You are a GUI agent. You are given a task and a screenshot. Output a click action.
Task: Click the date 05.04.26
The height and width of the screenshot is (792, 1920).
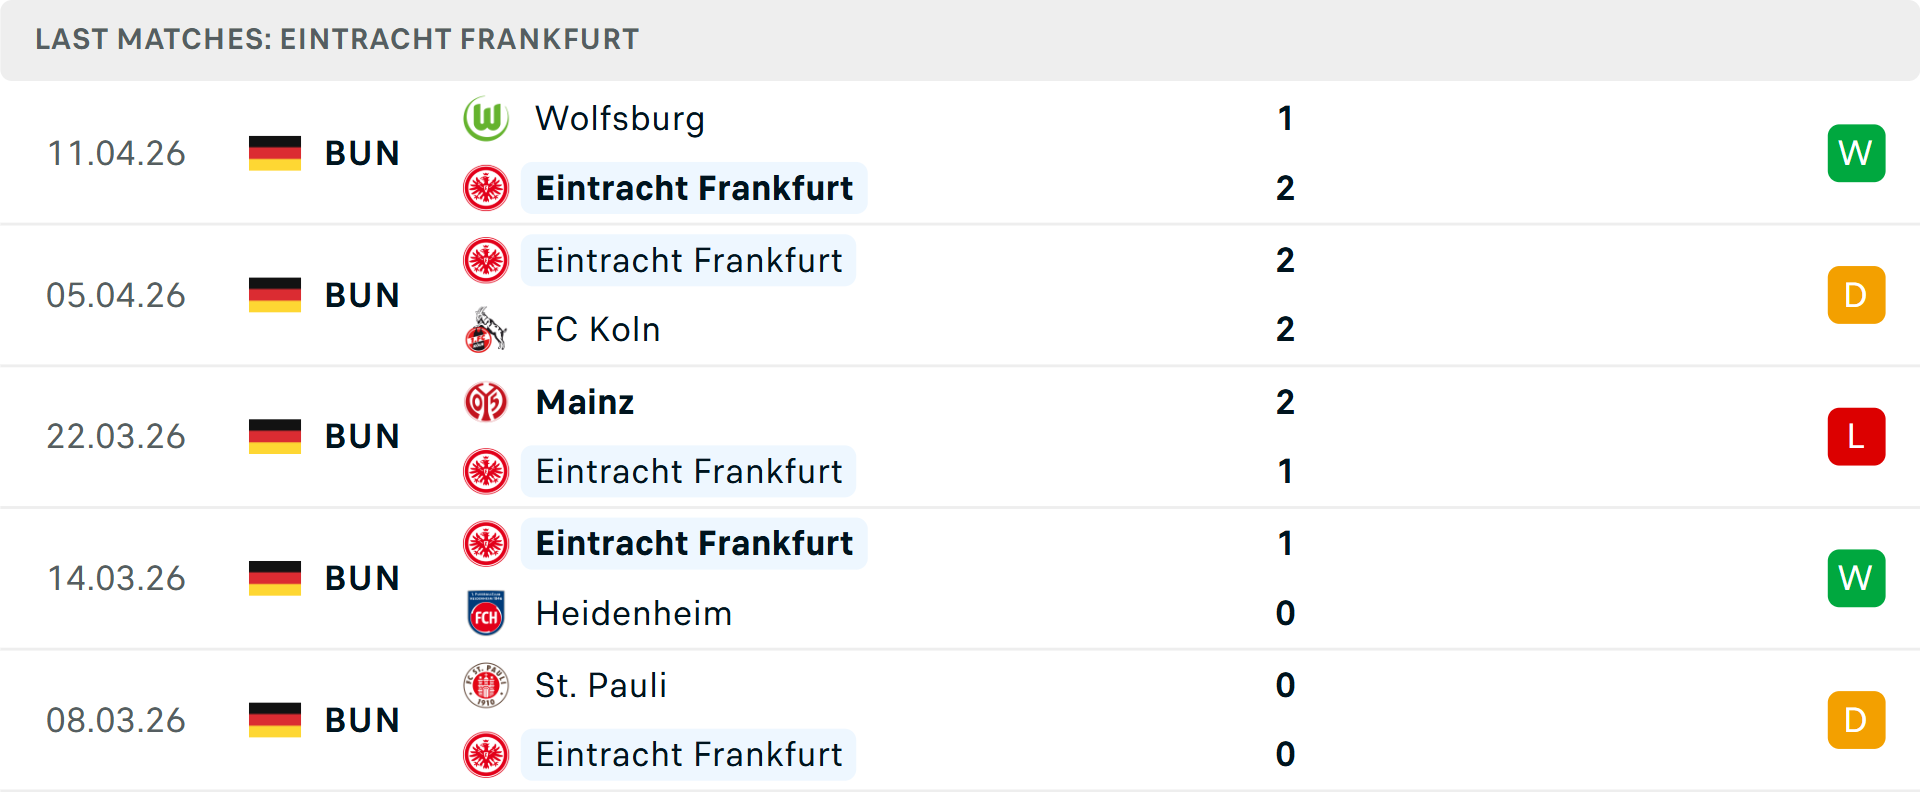[116, 295]
